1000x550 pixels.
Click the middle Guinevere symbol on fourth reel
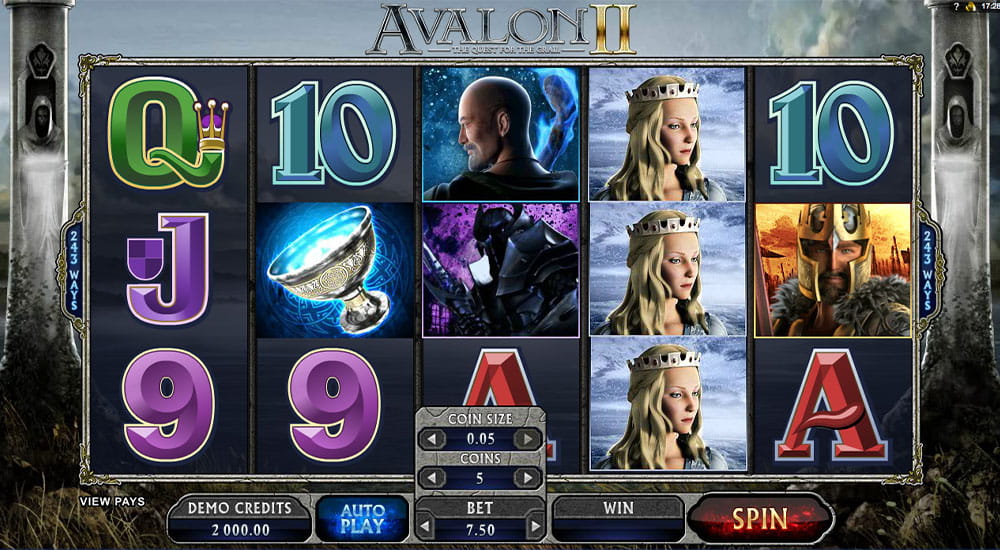[x=666, y=270]
